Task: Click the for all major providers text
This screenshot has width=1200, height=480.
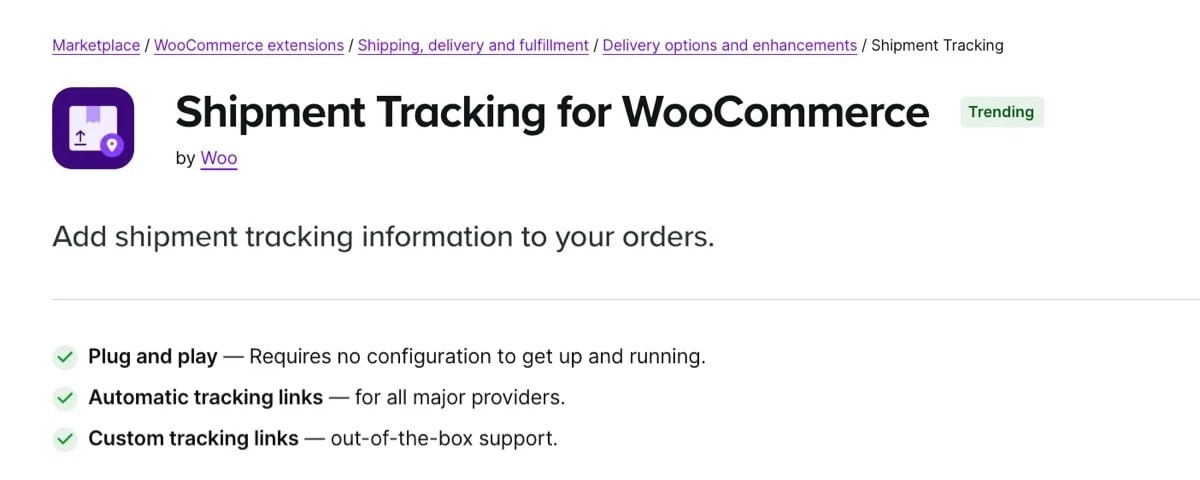Action: (460, 398)
